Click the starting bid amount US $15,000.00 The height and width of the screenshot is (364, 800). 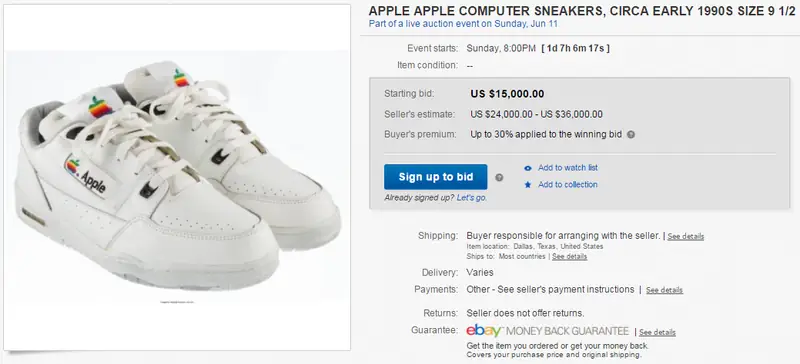click(507, 94)
